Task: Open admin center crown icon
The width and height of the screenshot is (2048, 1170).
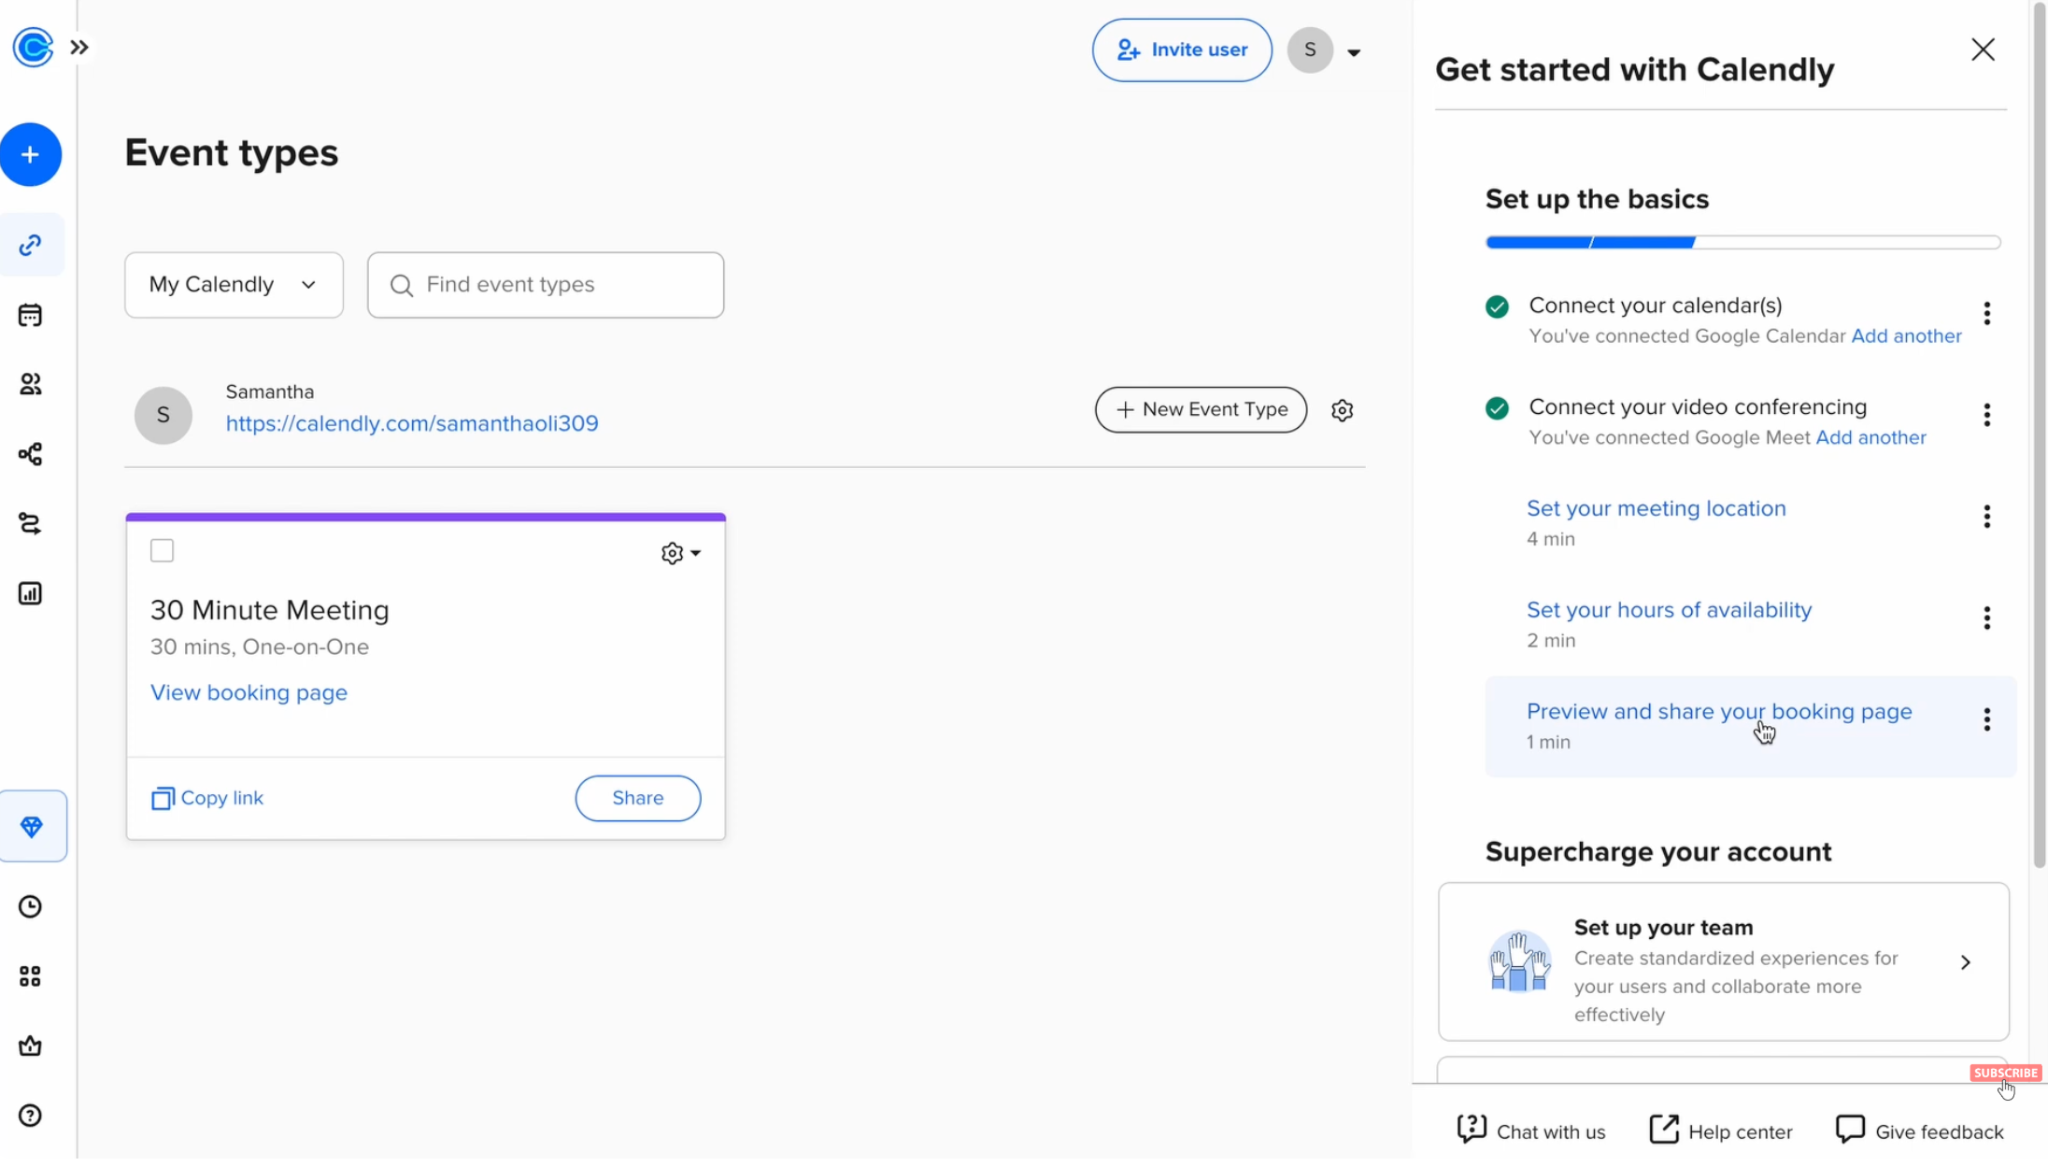Action: point(31,1046)
